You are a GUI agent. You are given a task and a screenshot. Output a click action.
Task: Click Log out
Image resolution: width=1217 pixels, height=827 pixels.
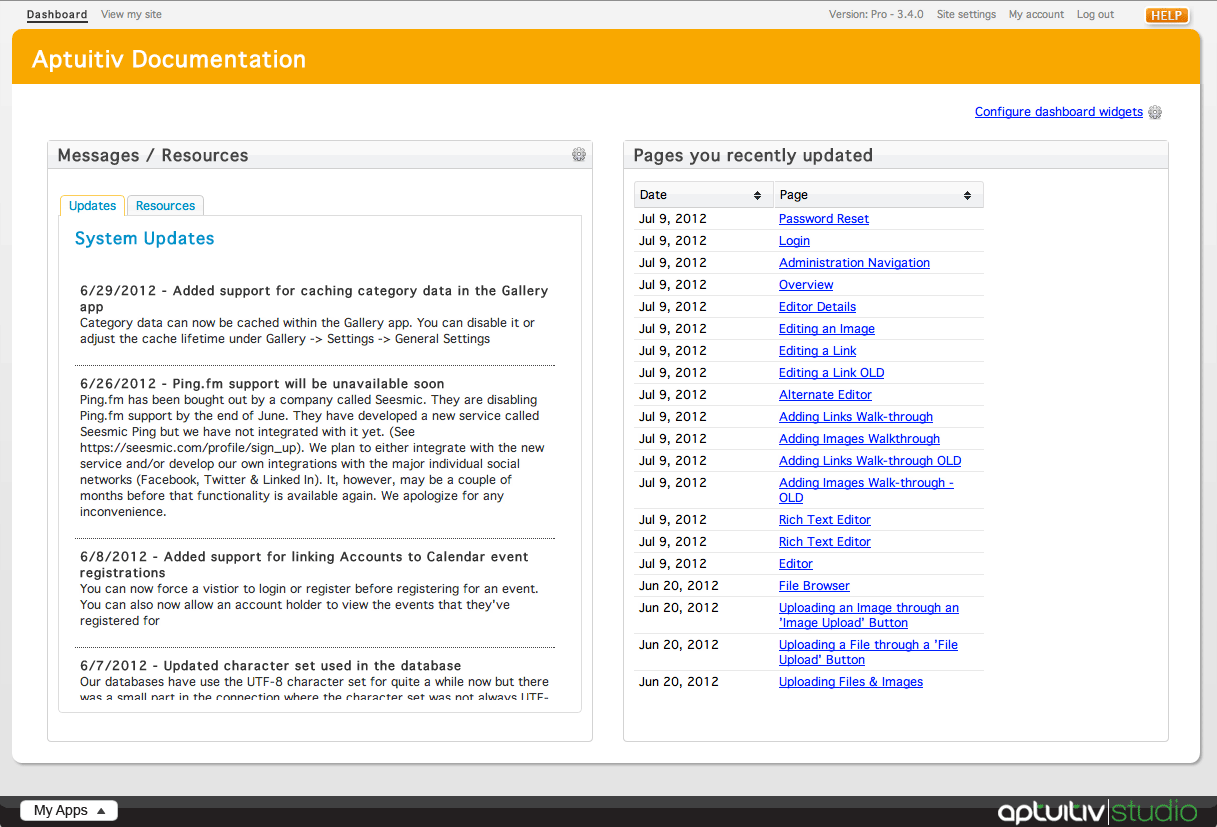click(1095, 15)
